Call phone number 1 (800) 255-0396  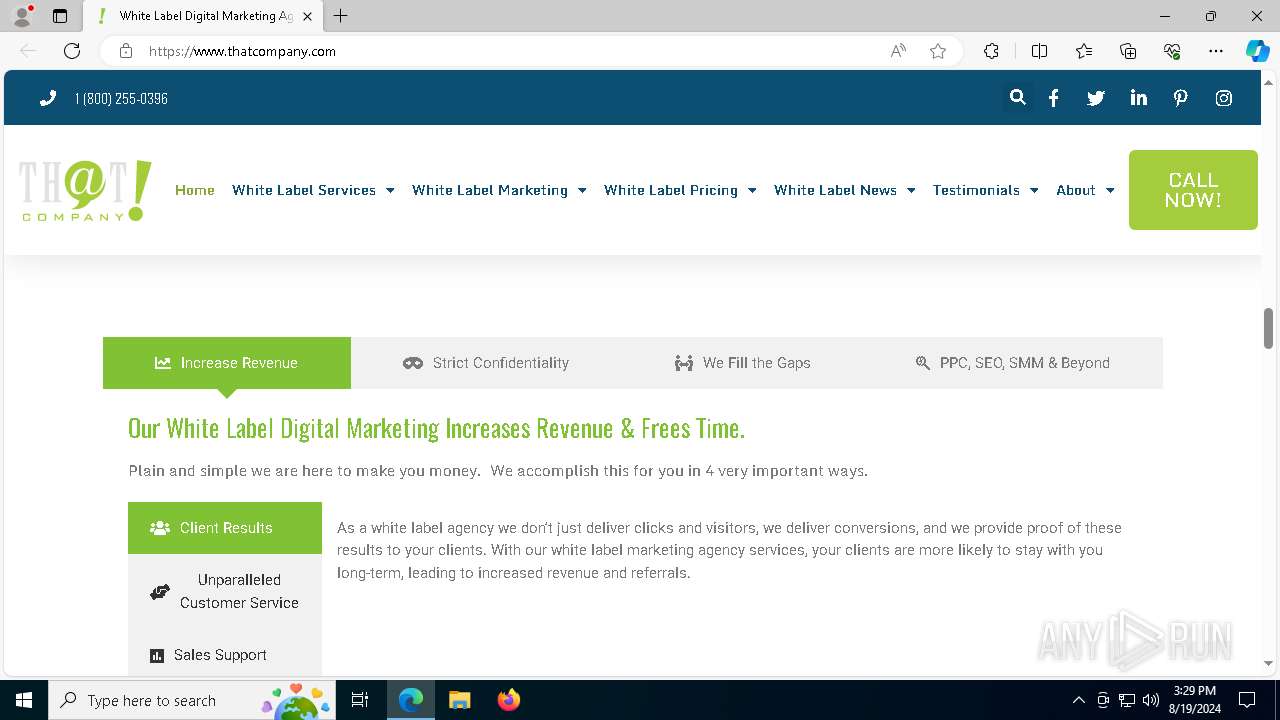[121, 98]
